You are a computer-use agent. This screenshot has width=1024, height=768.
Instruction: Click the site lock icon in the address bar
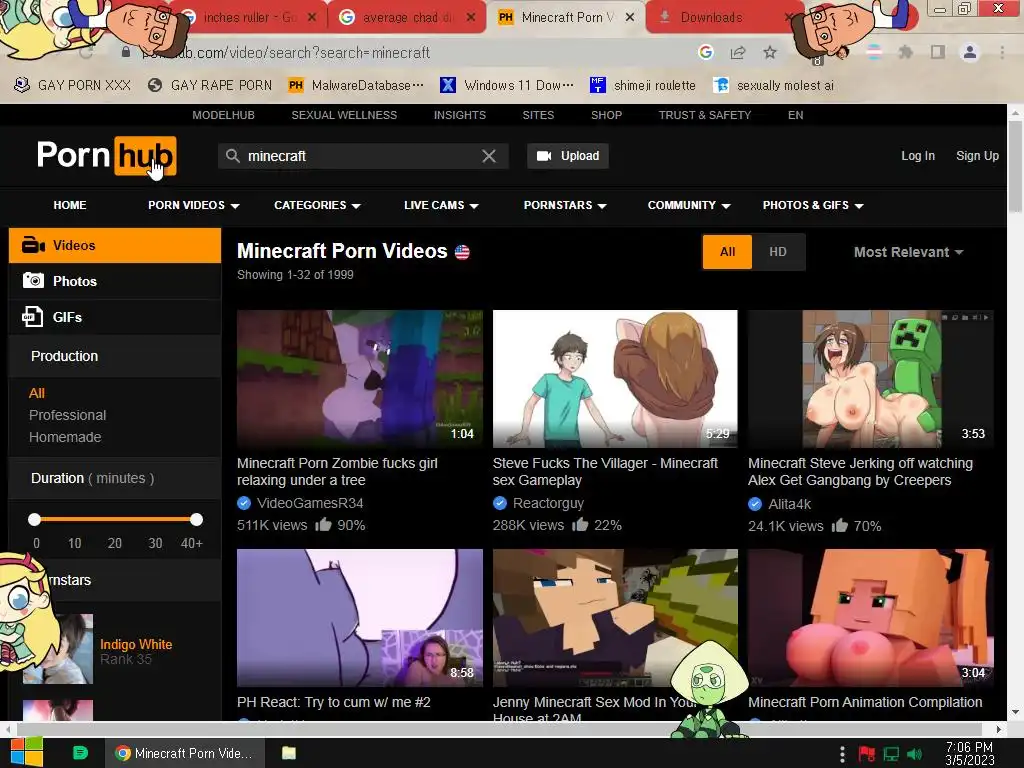(x=126, y=52)
